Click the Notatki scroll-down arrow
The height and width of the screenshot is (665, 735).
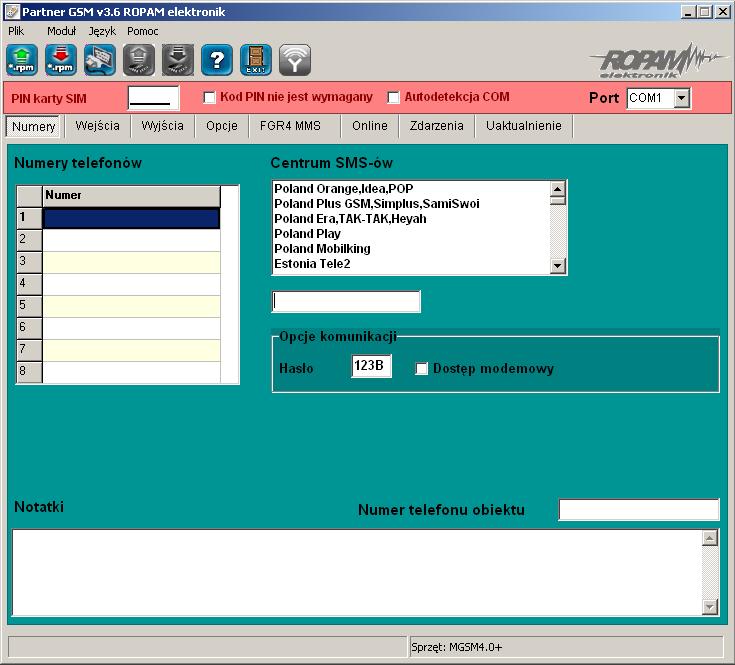click(x=710, y=607)
